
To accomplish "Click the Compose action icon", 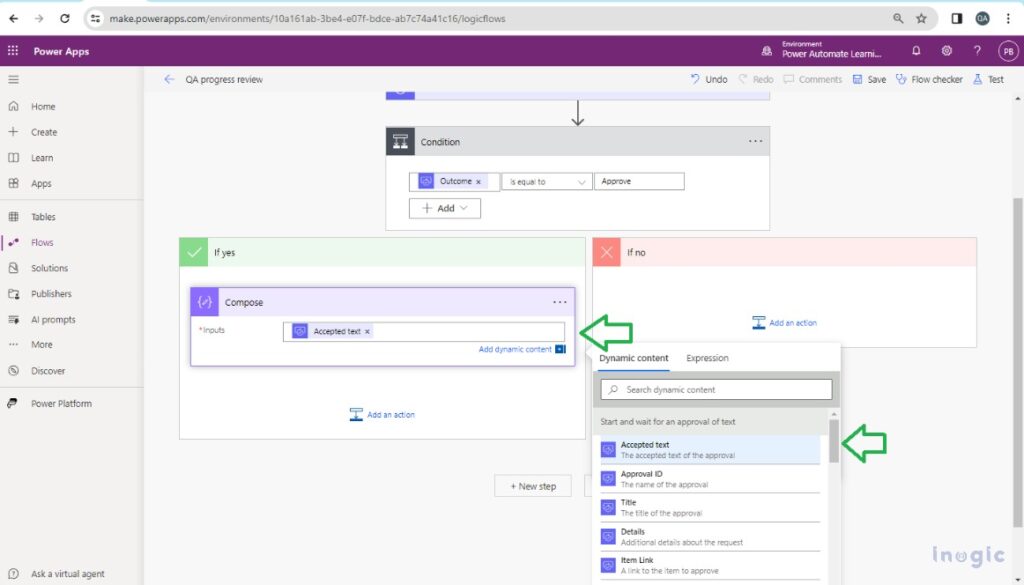I will point(205,302).
